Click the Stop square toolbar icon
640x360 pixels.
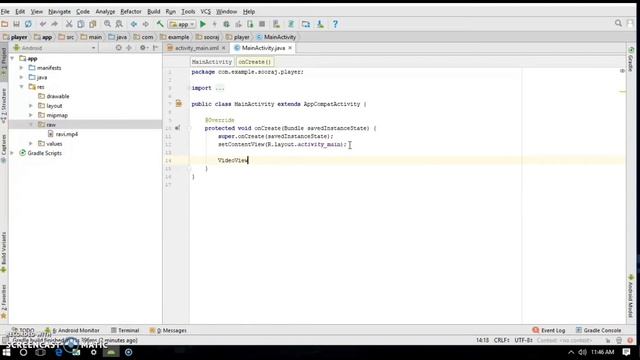coord(262,24)
